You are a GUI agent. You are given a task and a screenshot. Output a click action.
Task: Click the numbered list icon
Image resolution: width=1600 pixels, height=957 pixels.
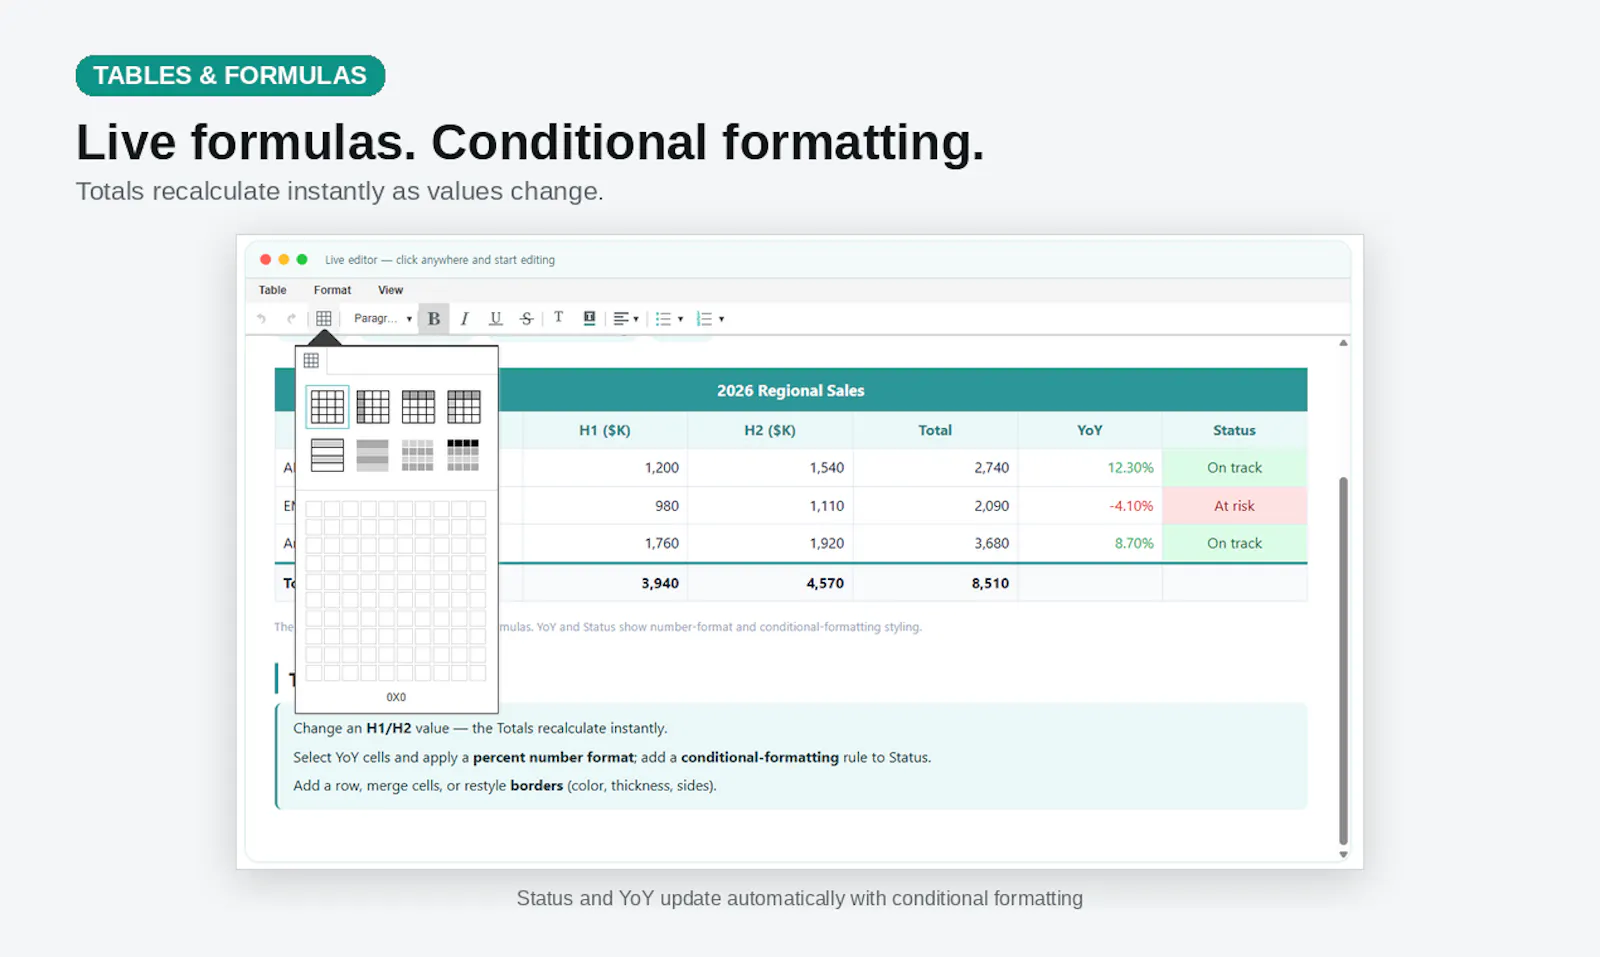(704, 319)
